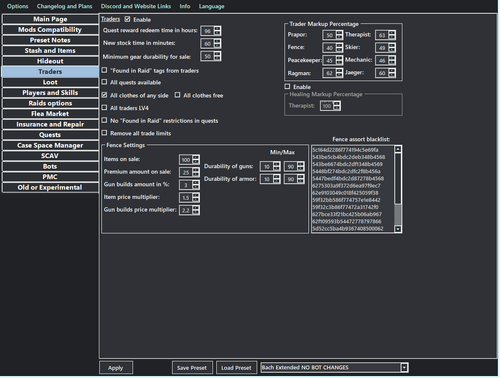The image size is (500, 378).
Task: Click blacklist scrollbar down arrow
Action: point(398,229)
